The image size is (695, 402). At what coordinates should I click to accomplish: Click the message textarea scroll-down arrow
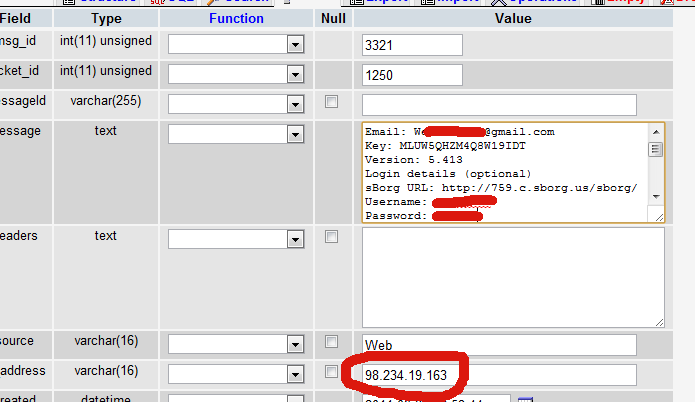pyautogui.click(x=656, y=196)
